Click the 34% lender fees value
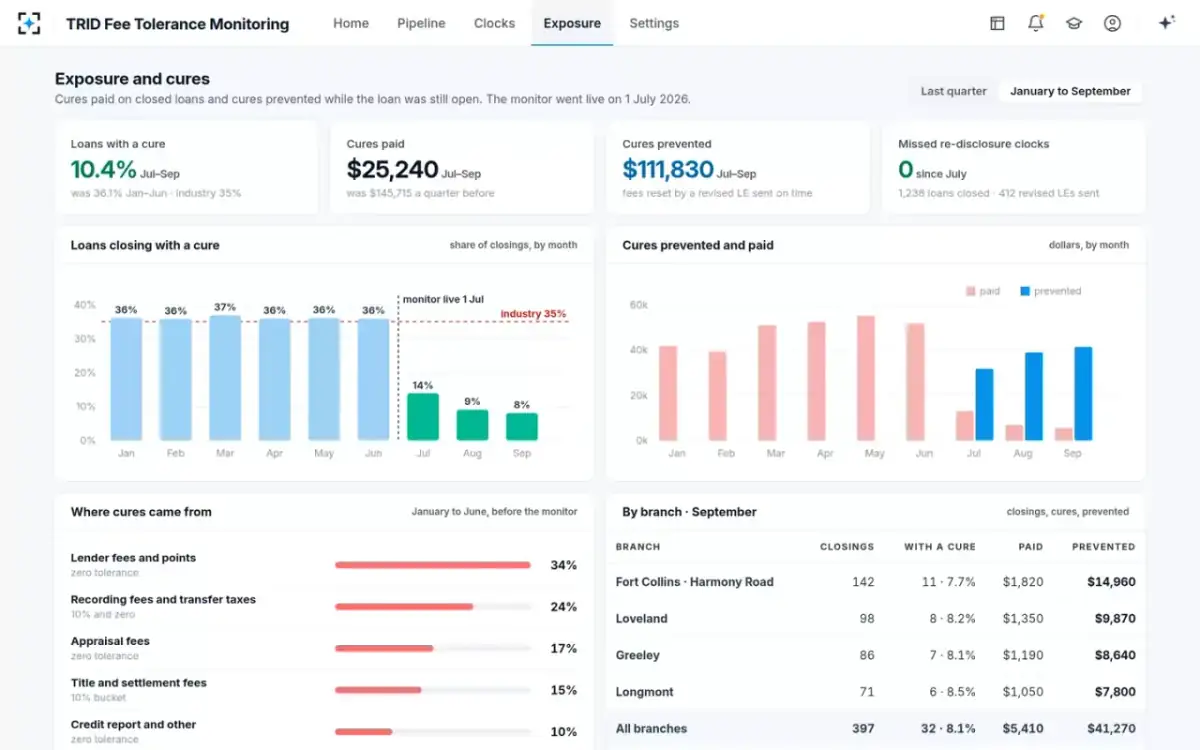1200x750 pixels. [x=563, y=565]
